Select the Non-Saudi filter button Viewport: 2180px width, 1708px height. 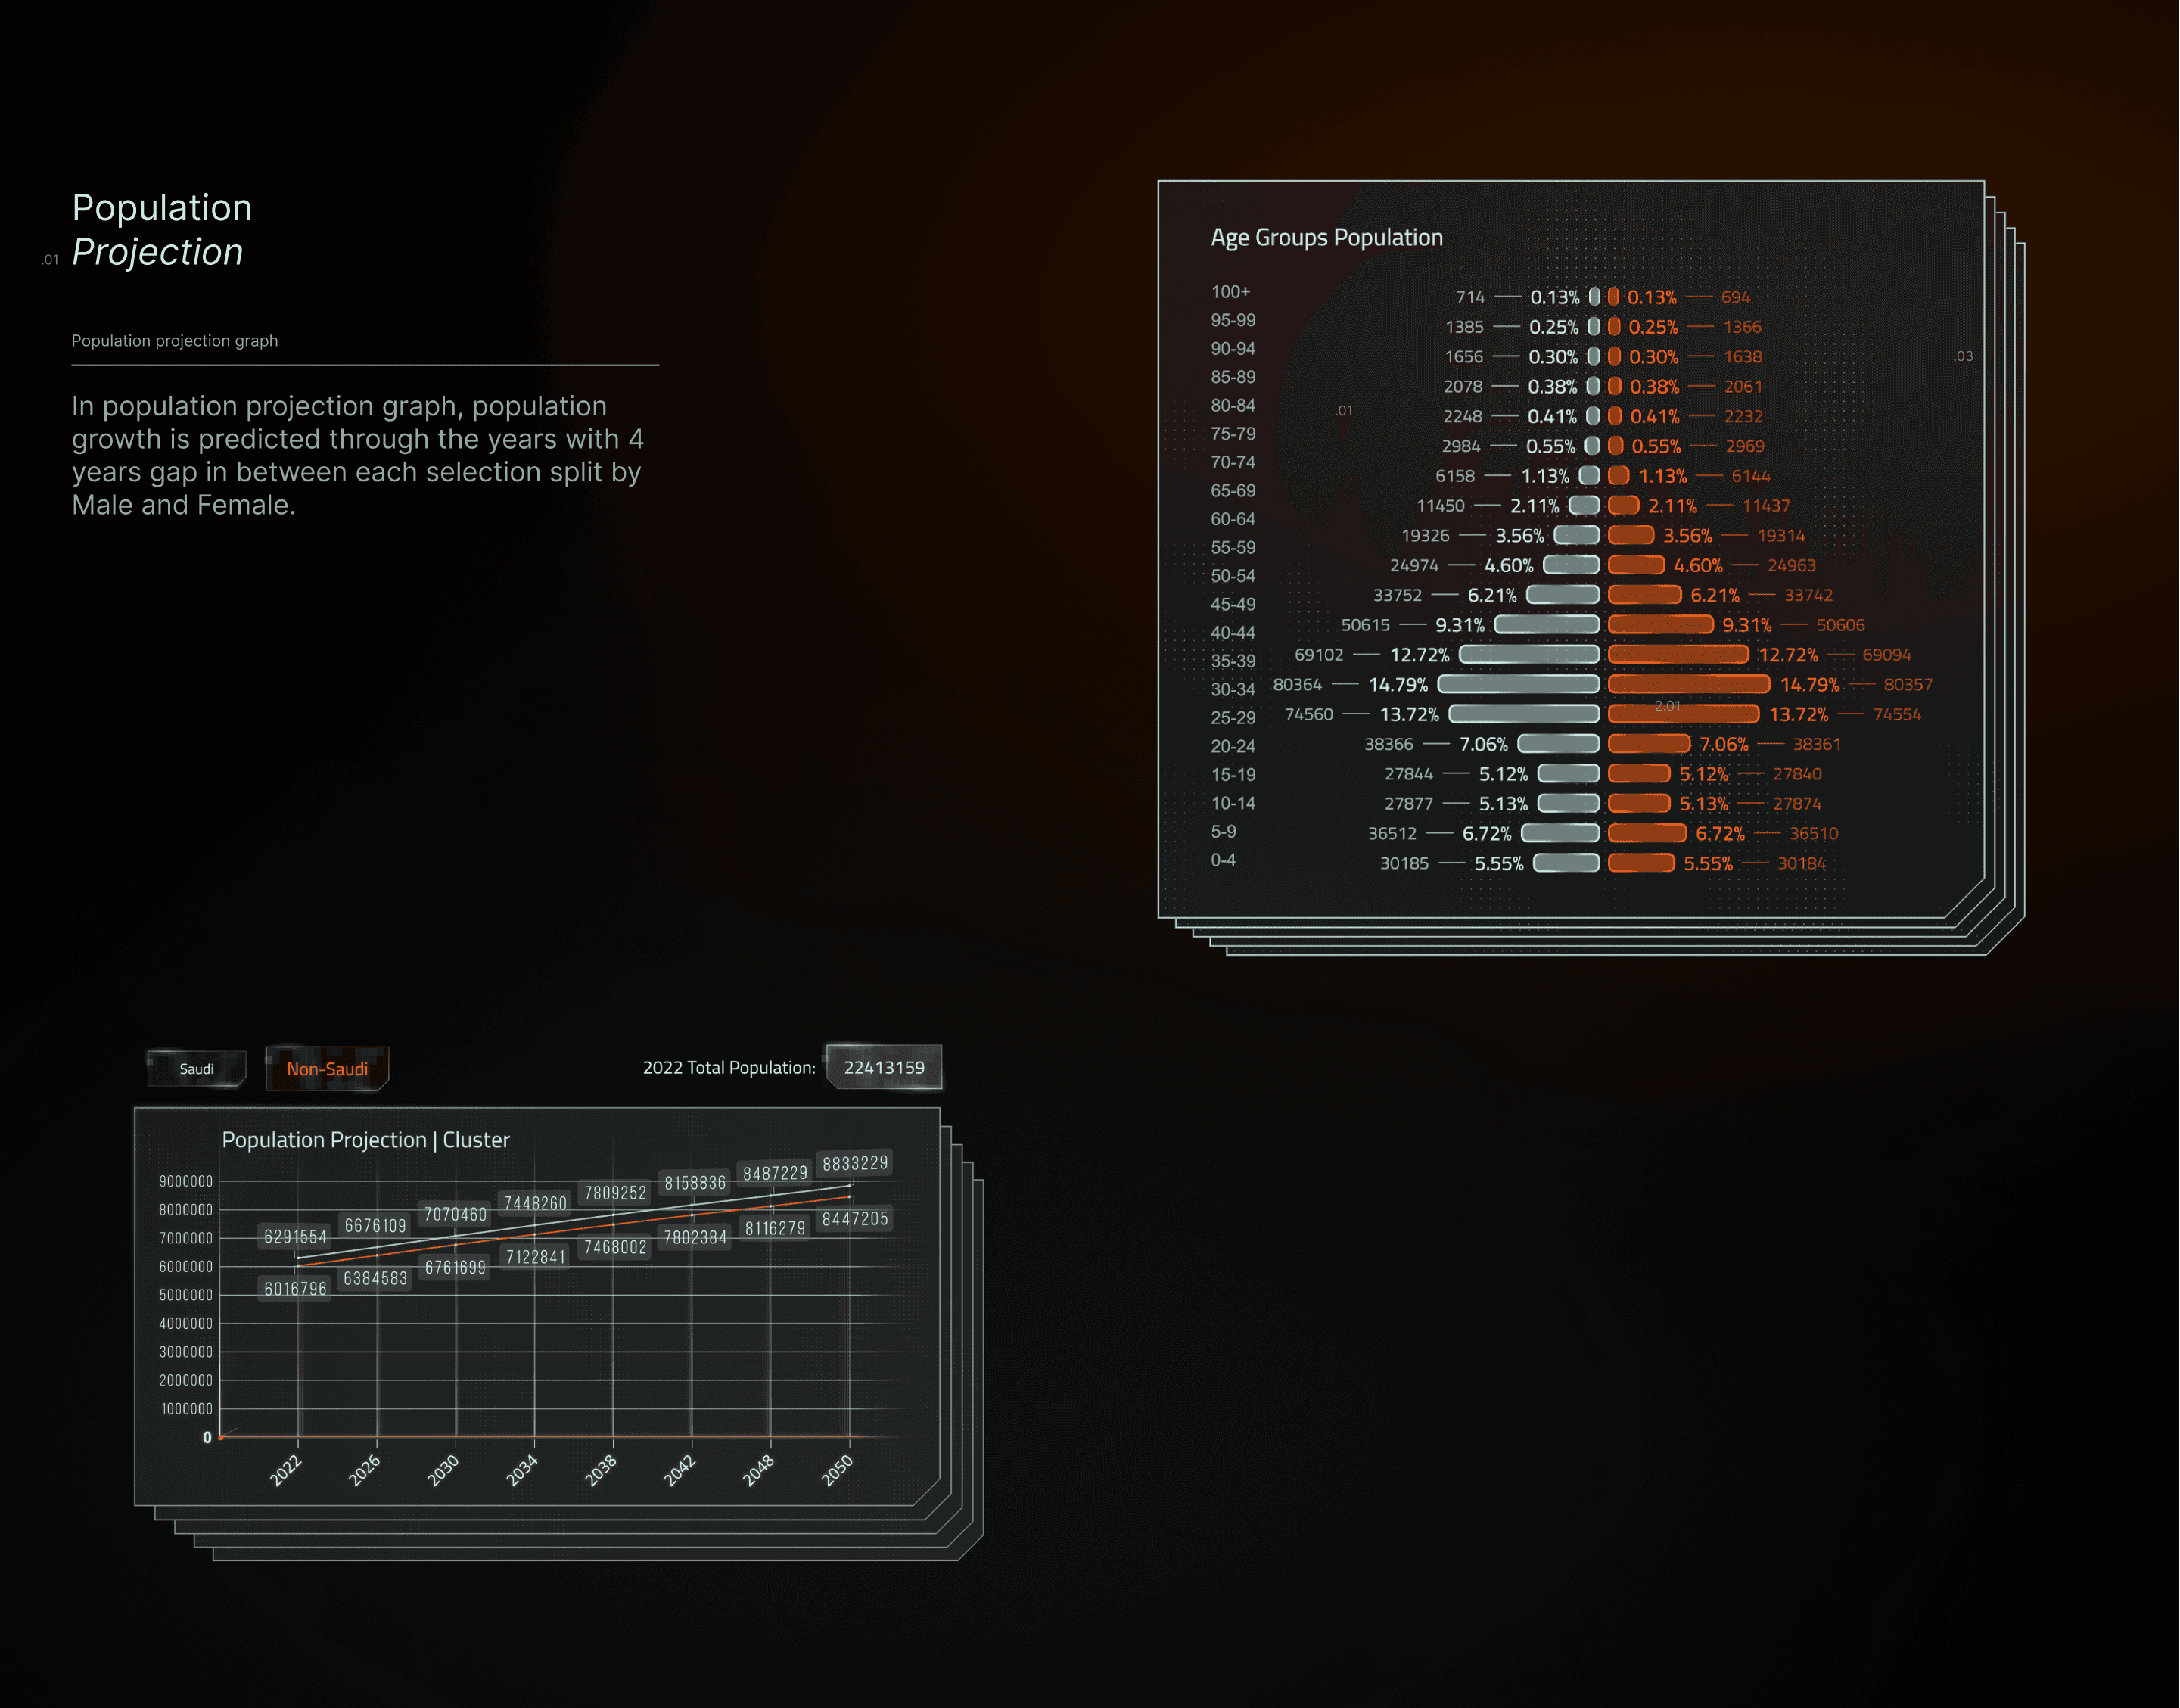click(327, 1068)
